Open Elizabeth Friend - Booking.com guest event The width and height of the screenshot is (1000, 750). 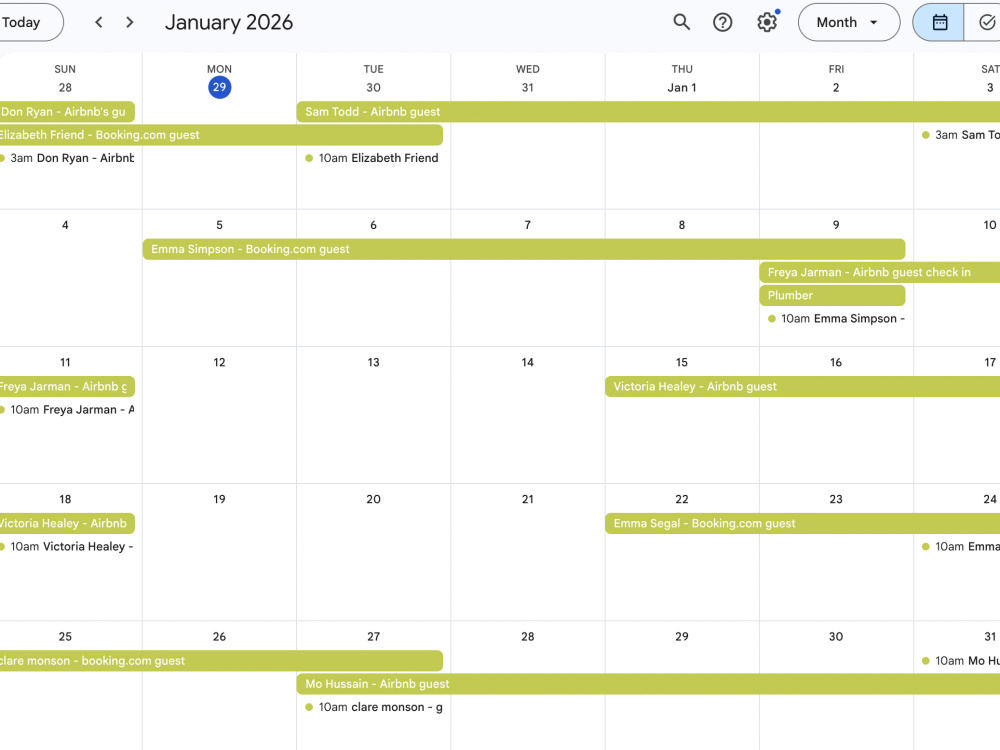(220, 135)
